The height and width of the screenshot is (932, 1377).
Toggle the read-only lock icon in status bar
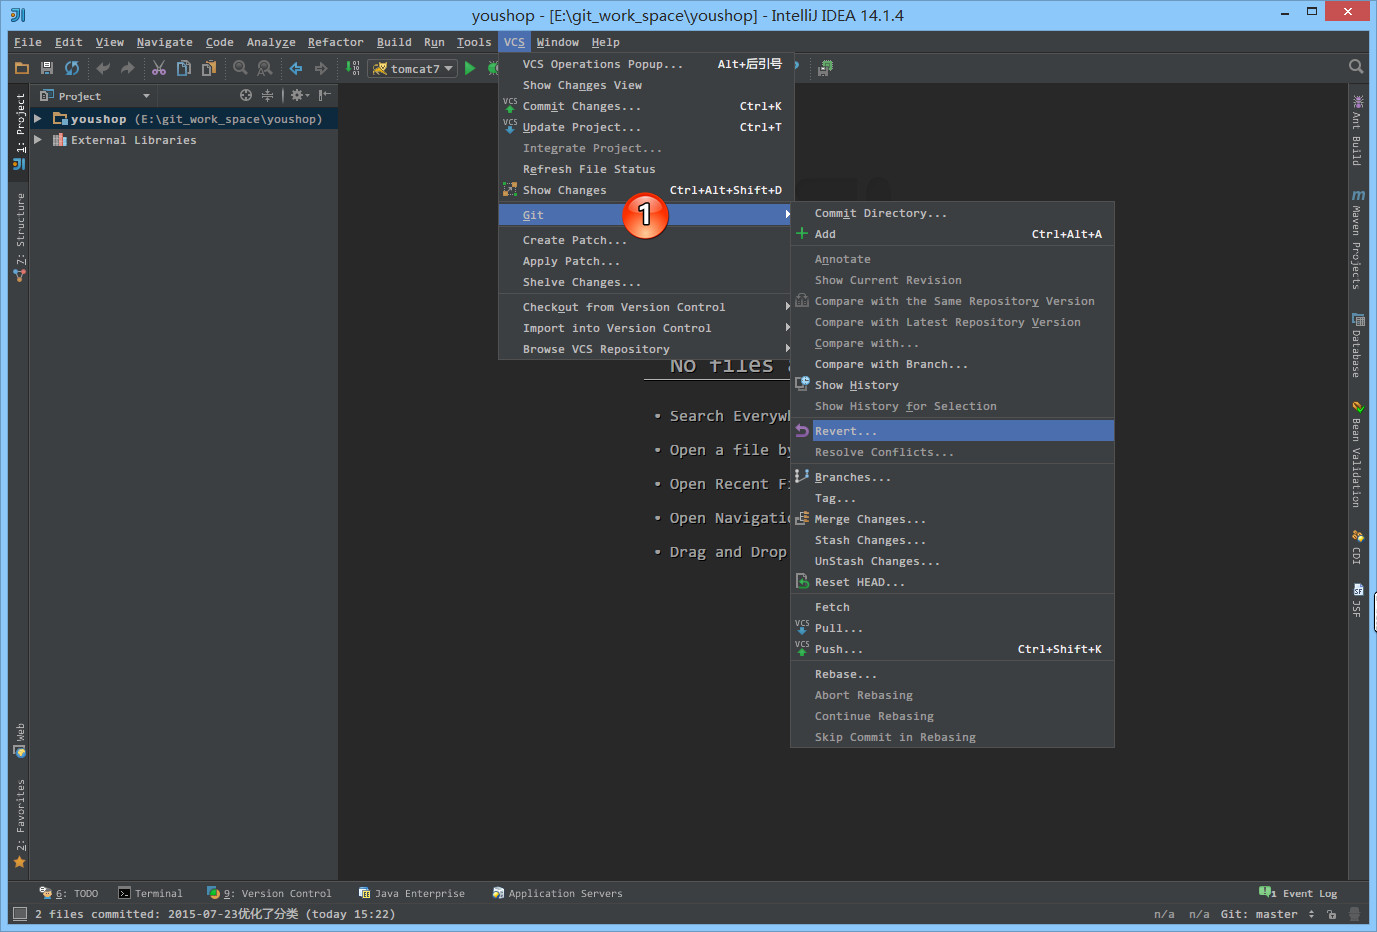click(1331, 914)
